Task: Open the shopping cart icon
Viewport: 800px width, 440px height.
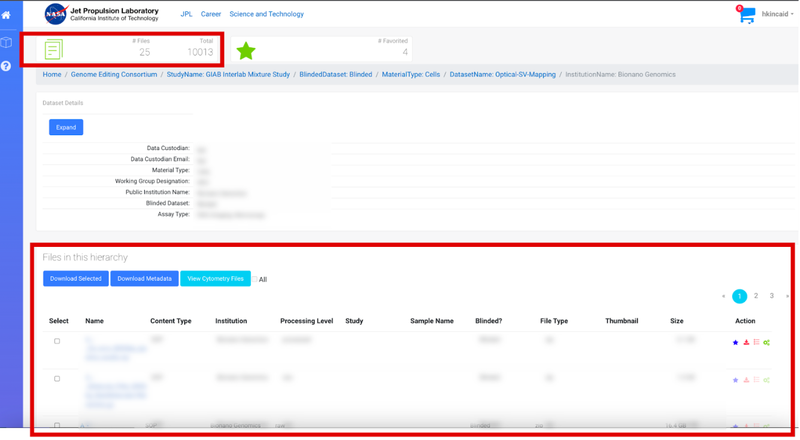Action: click(x=746, y=15)
